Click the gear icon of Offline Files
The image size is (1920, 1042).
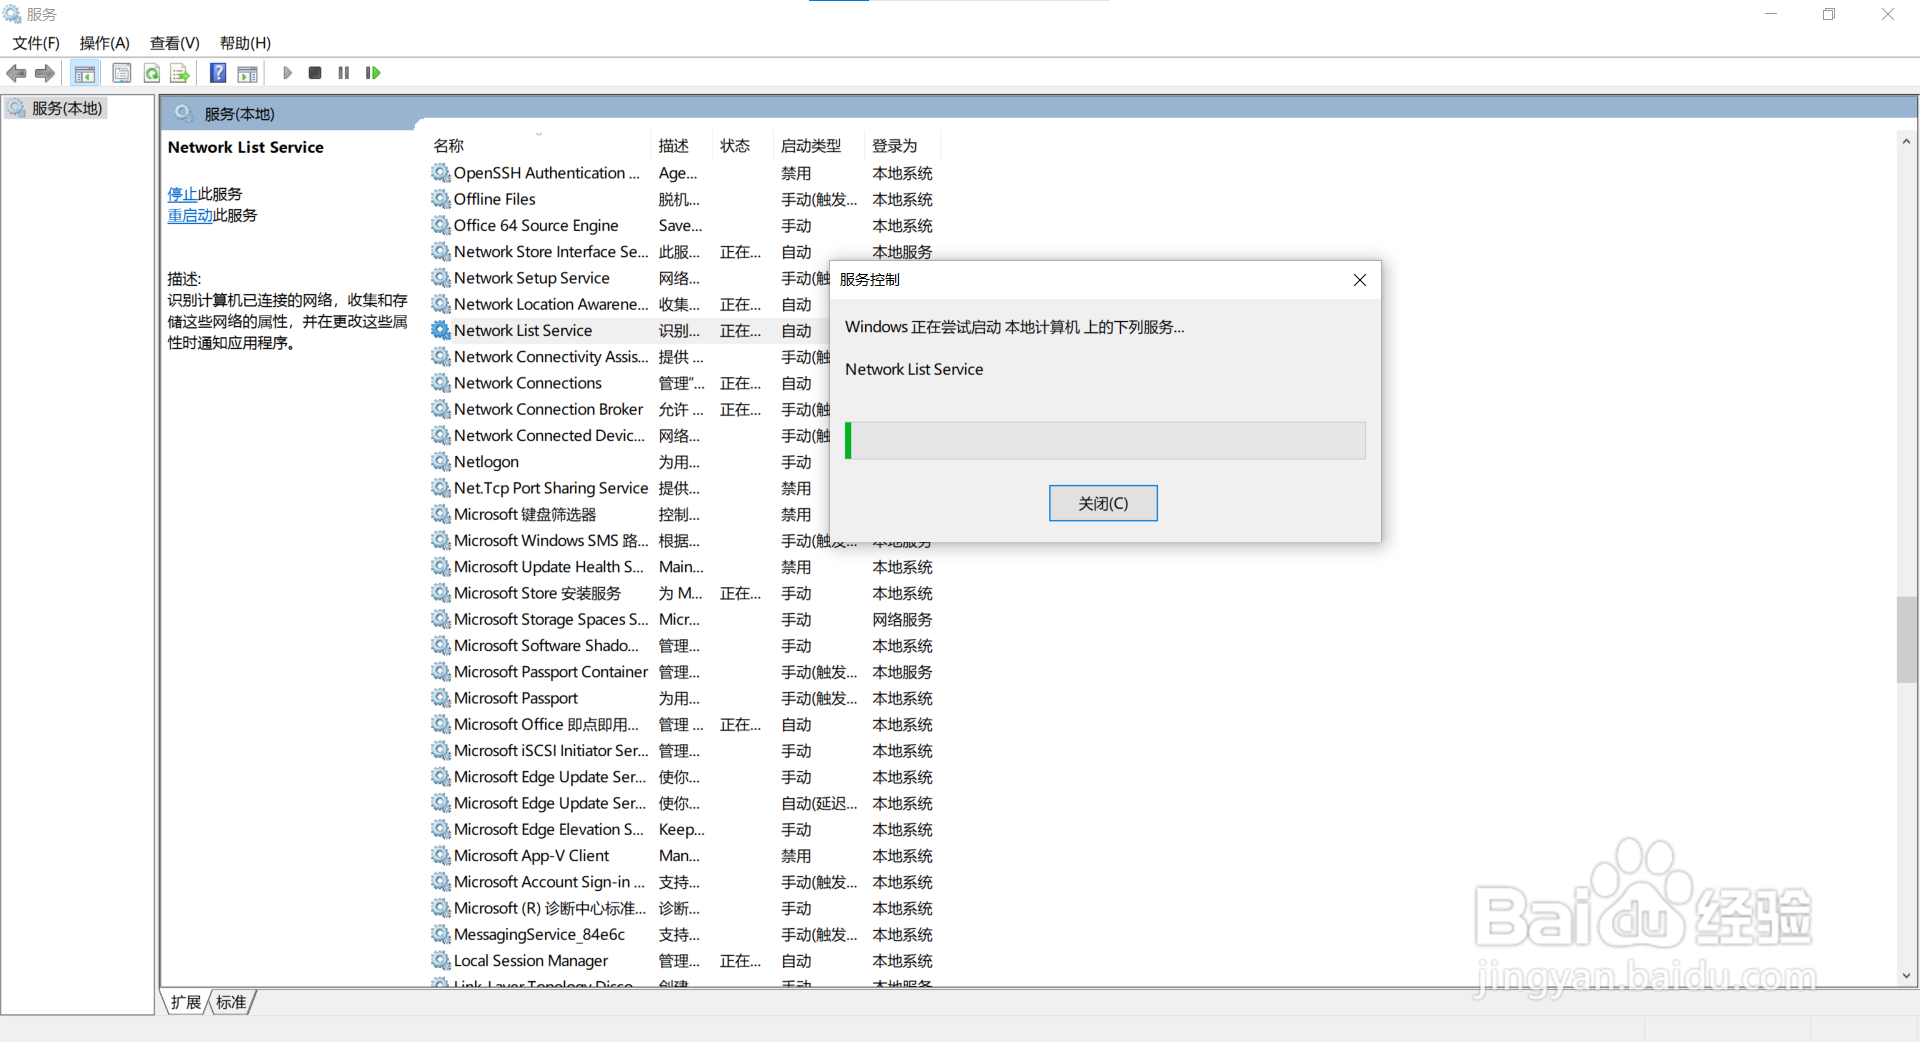(x=441, y=199)
